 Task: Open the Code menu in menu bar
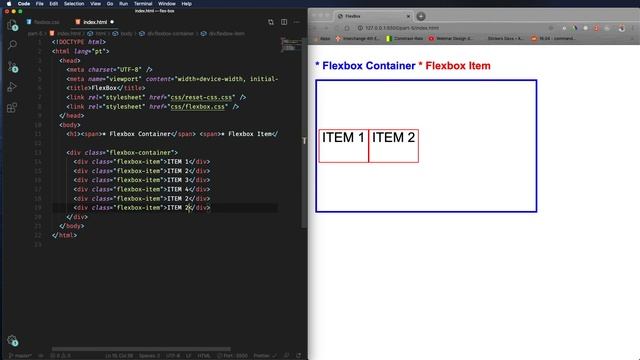pyautogui.click(x=24, y=4)
